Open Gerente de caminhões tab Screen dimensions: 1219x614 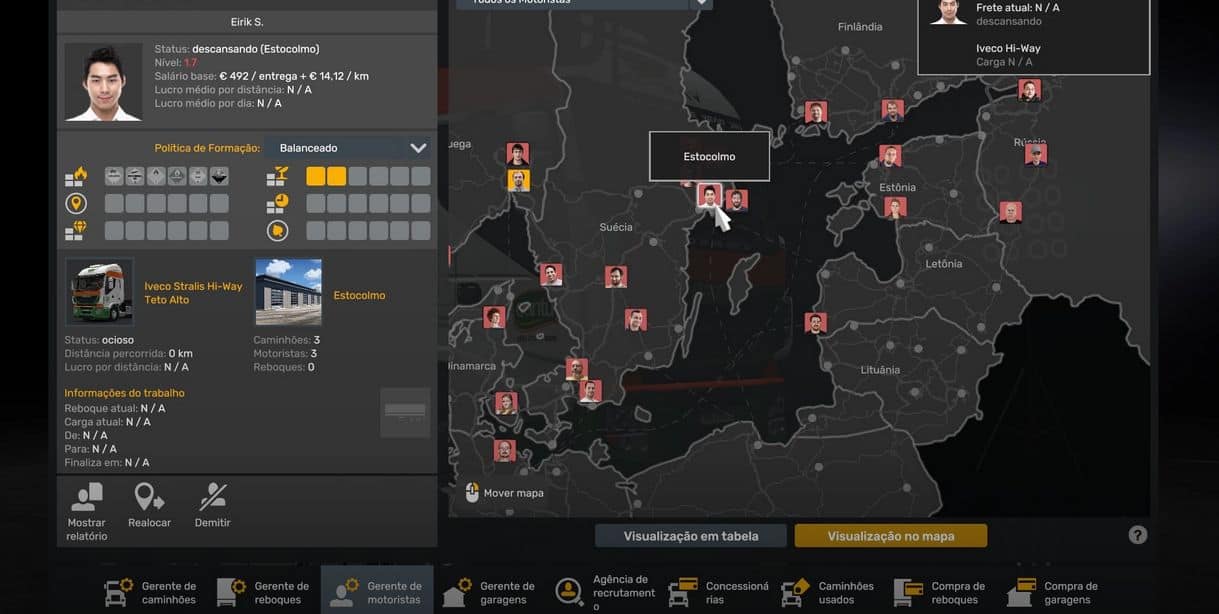tap(151, 592)
